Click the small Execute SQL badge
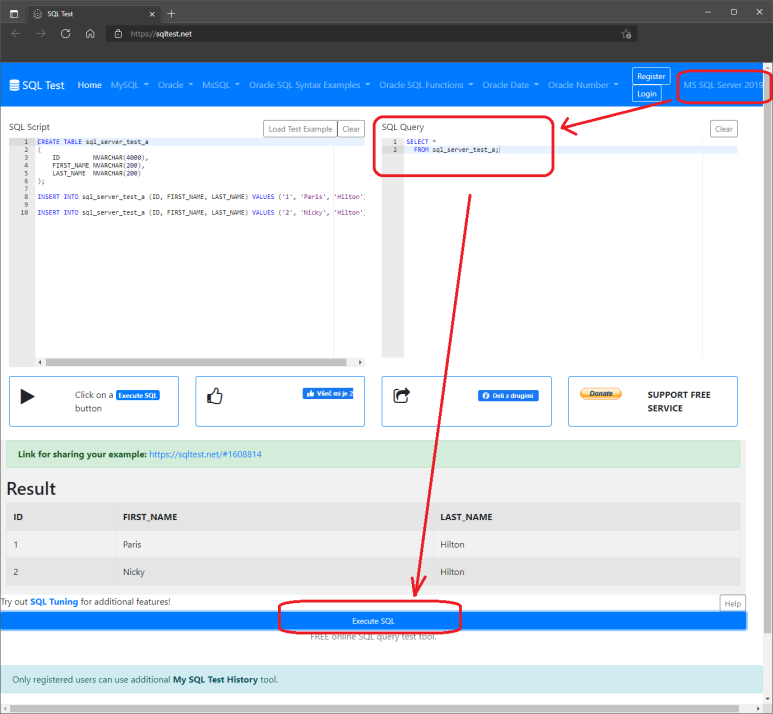The image size is (773, 714). 138,395
